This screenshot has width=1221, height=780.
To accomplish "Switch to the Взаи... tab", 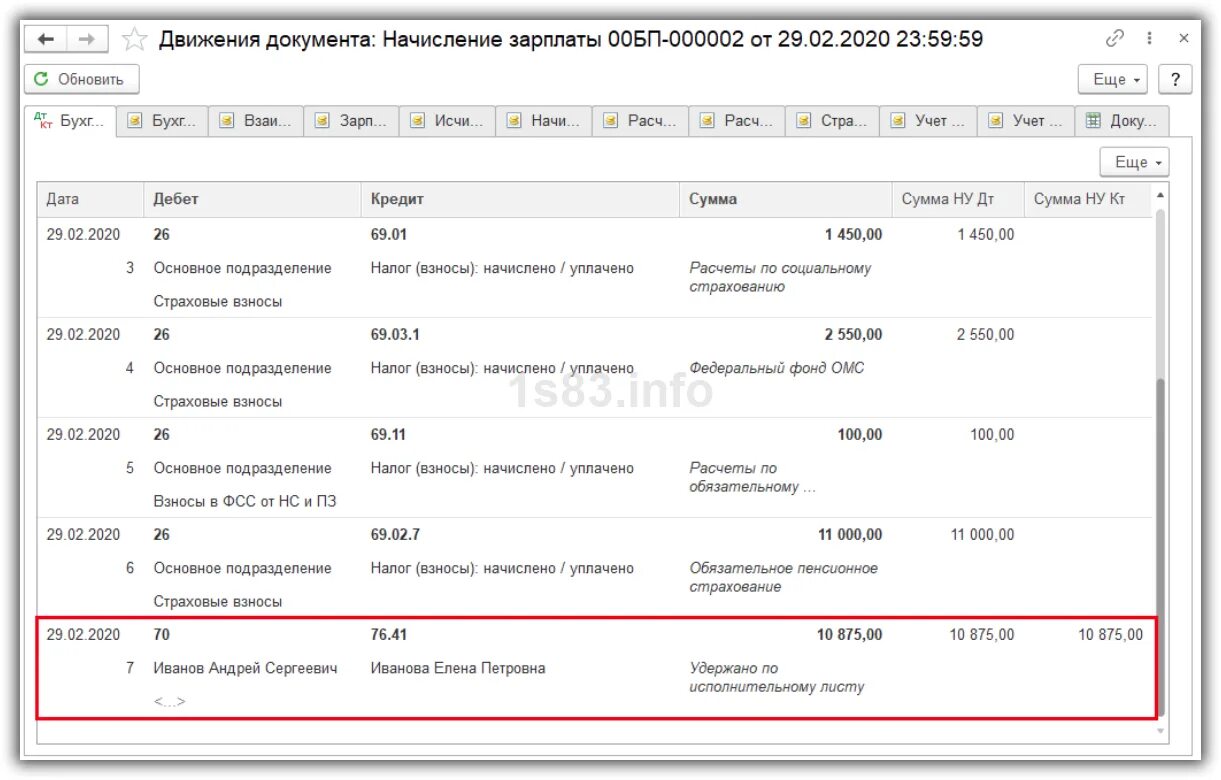I will [x=256, y=121].
